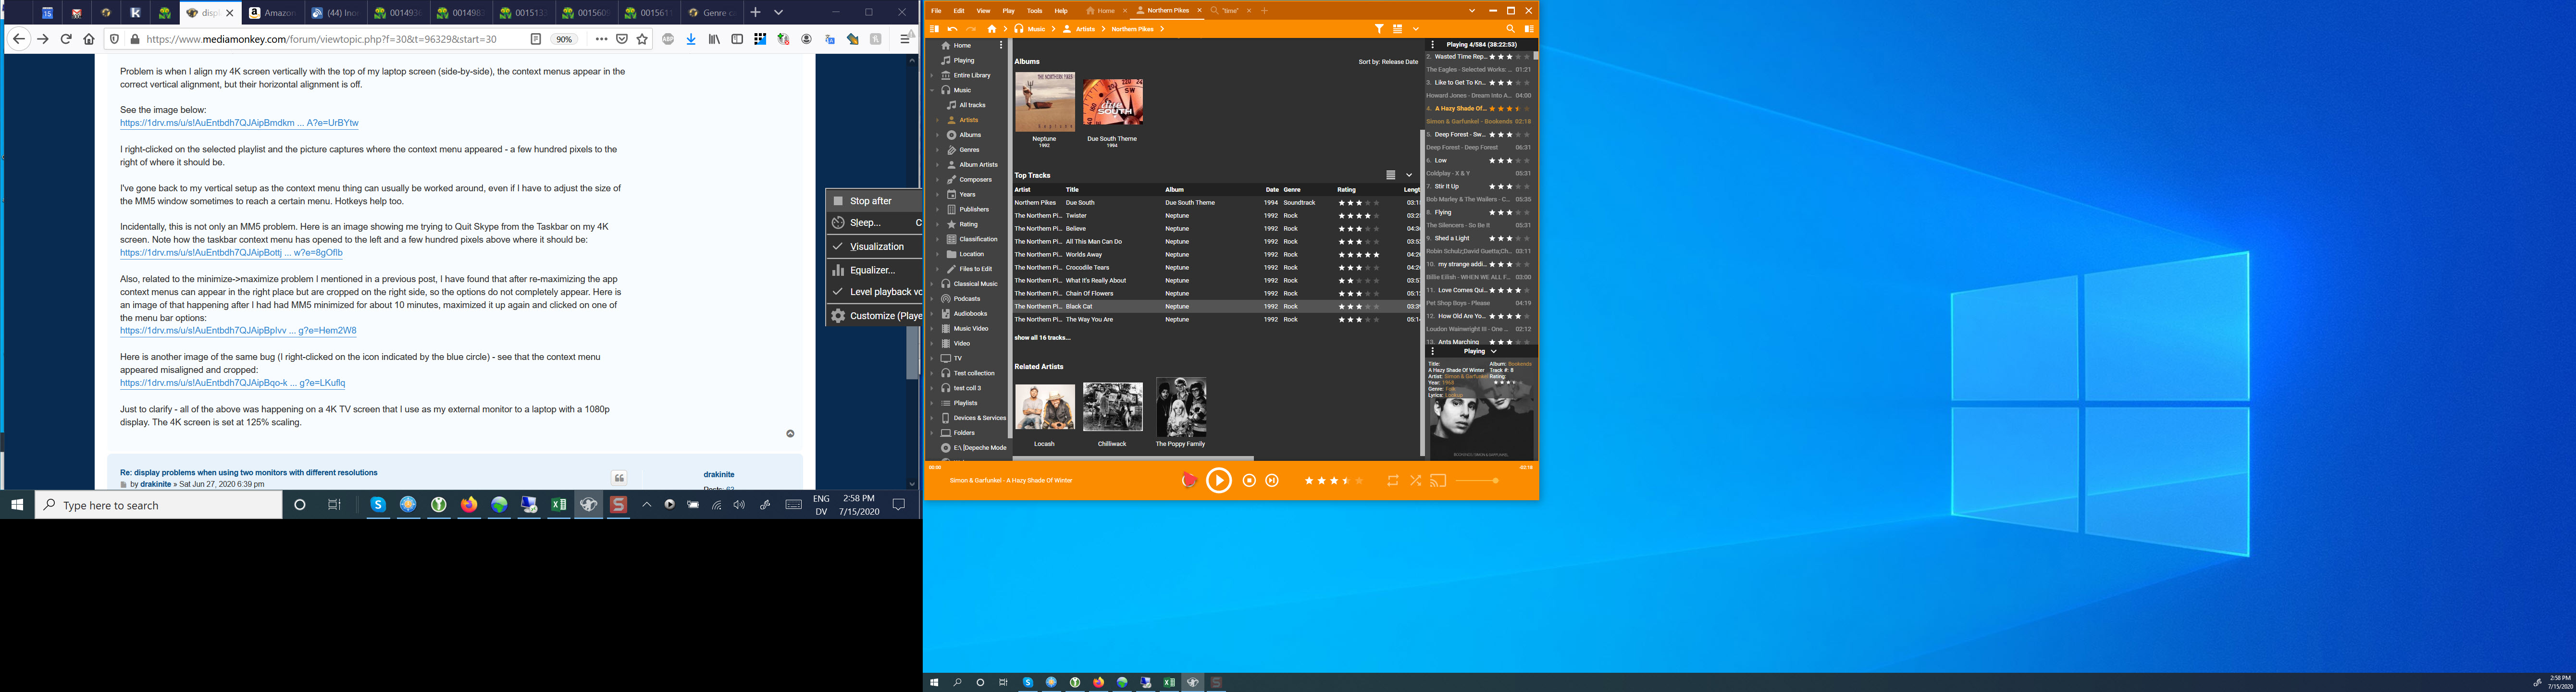Toggle the shuffle playback button
2576x692 pixels.
[x=1416, y=481]
